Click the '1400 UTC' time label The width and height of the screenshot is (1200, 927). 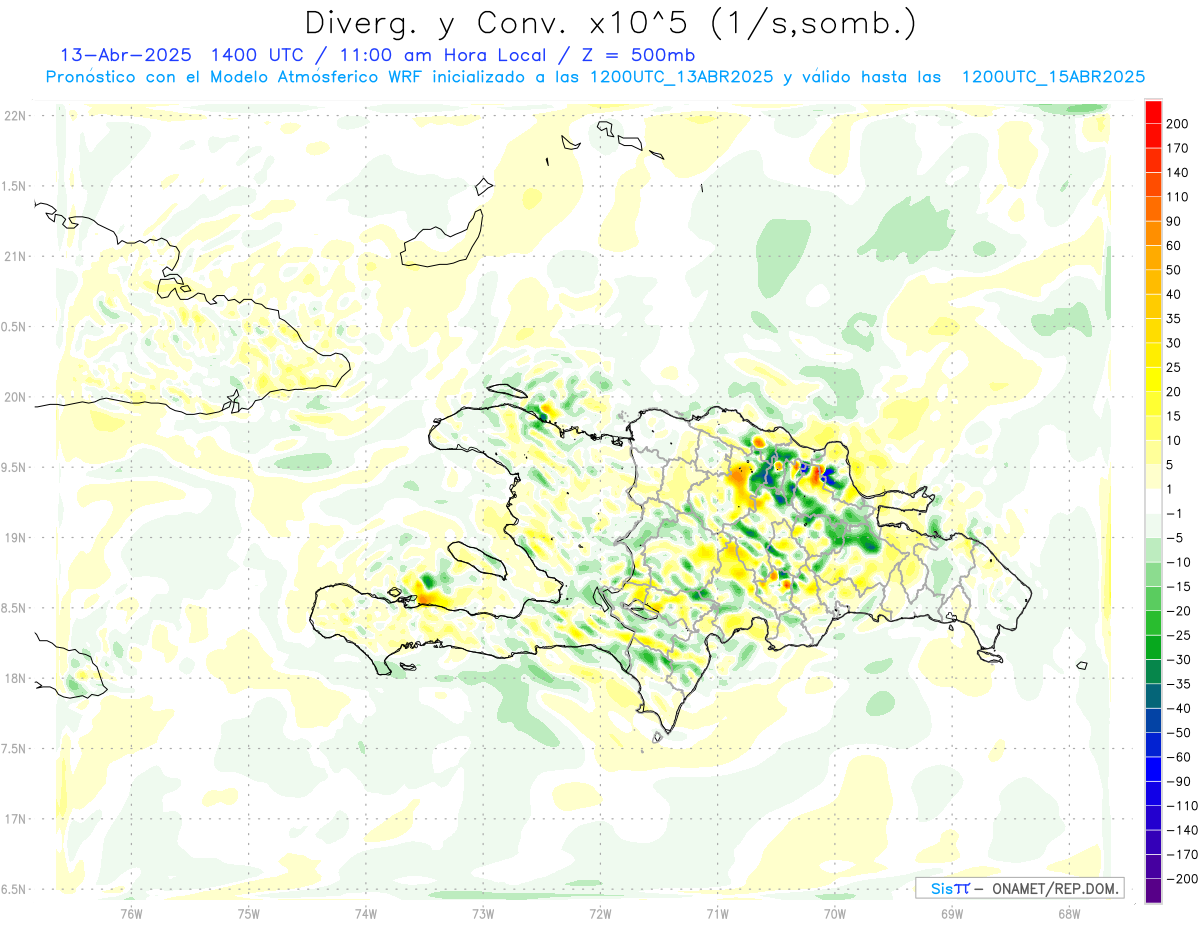pyautogui.click(x=257, y=55)
